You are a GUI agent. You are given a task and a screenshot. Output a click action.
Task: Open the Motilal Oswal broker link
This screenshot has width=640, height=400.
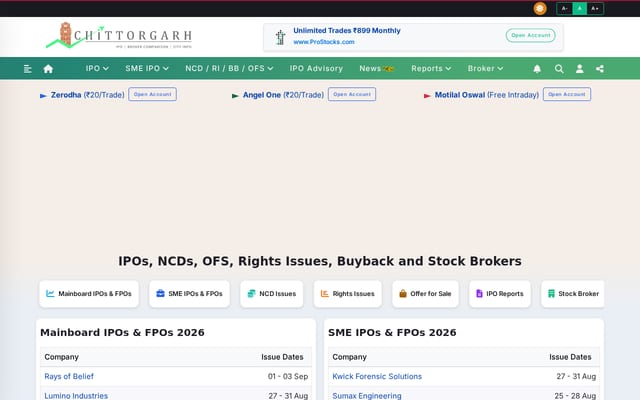click(x=487, y=95)
